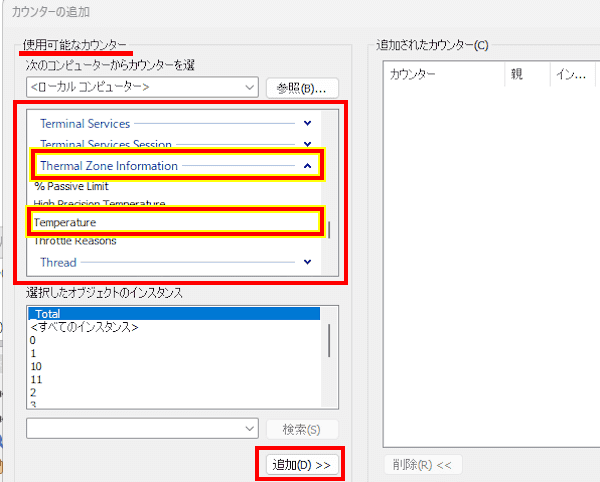Screen dimensions: 600x482
Task: Select the % Passive Limit counter
Action: pyautogui.click(x=71, y=186)
